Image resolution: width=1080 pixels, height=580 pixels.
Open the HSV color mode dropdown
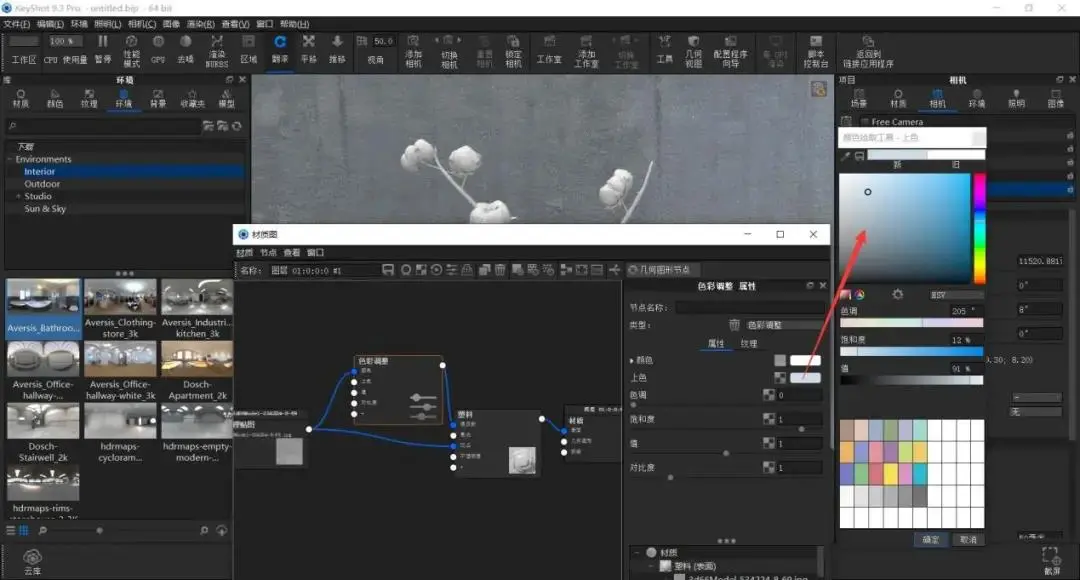tap(954, 295)
